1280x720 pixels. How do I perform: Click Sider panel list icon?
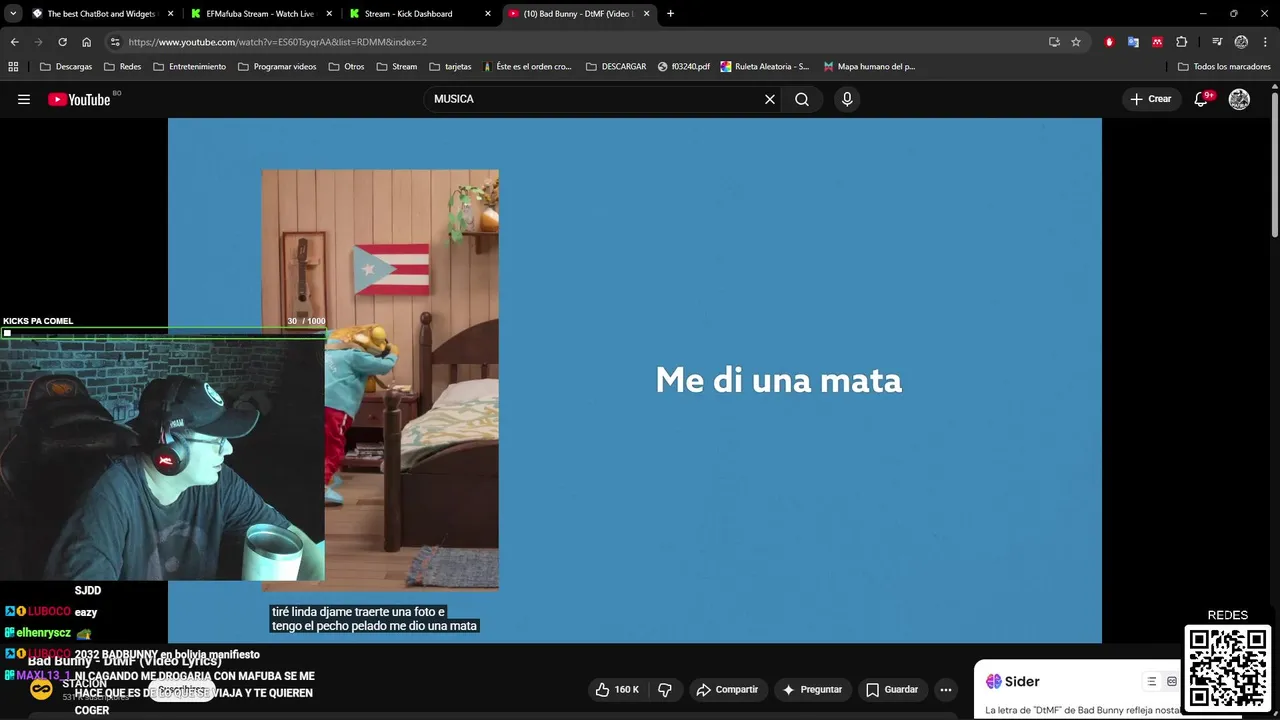1151,681
